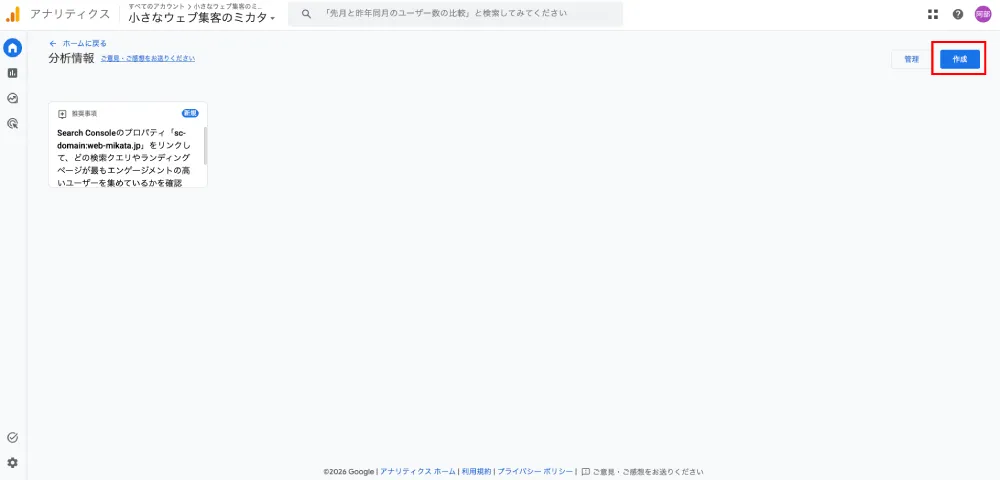Click the 利用規約 footer link
1000x480 pixels.
[476, 472]
